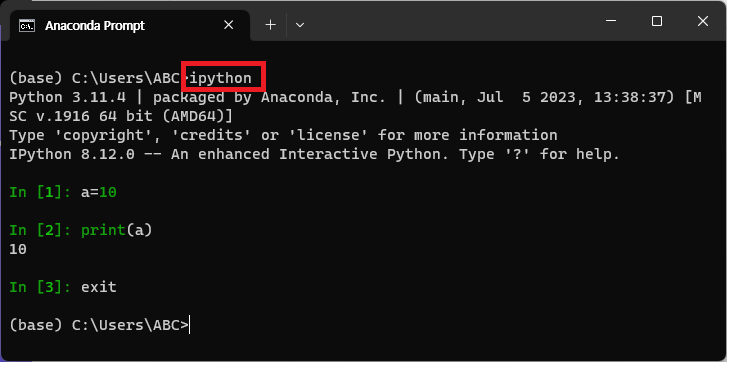
Task: Click the 'In [1]: a=10' line
Action: click(x=63, y=192)
